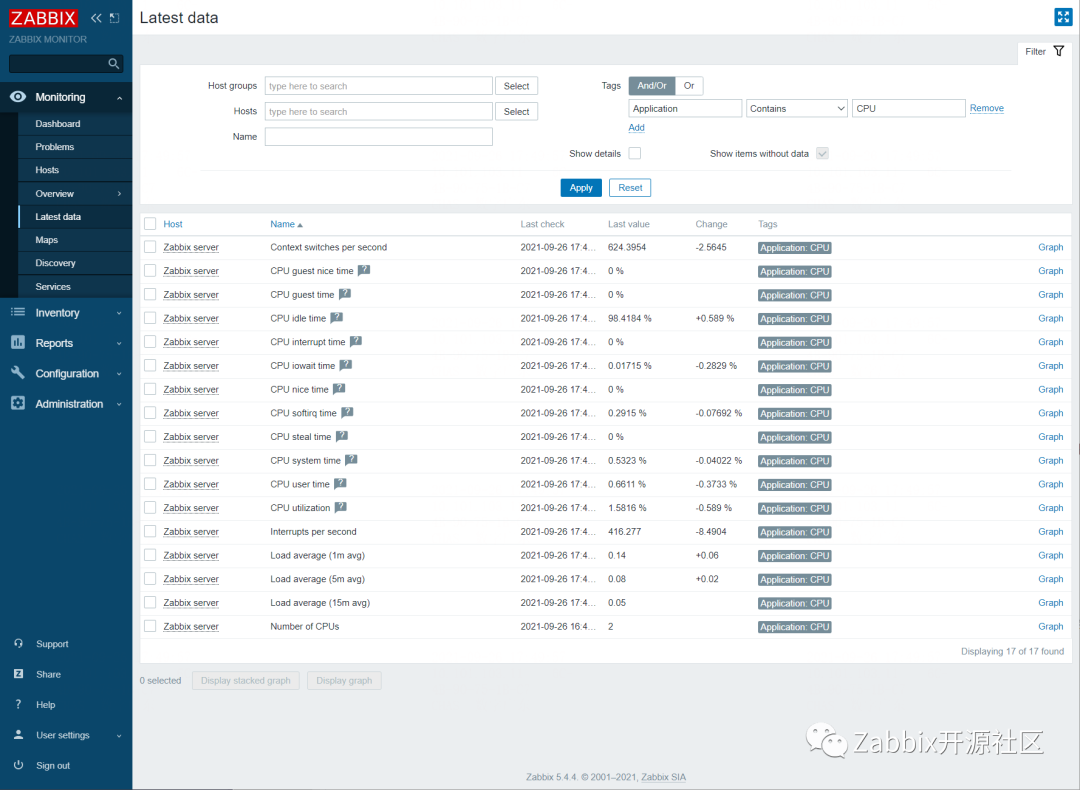Click the Remove tag link
The height and width of the screenshot is (790, 1080).
tap(986, 108)
